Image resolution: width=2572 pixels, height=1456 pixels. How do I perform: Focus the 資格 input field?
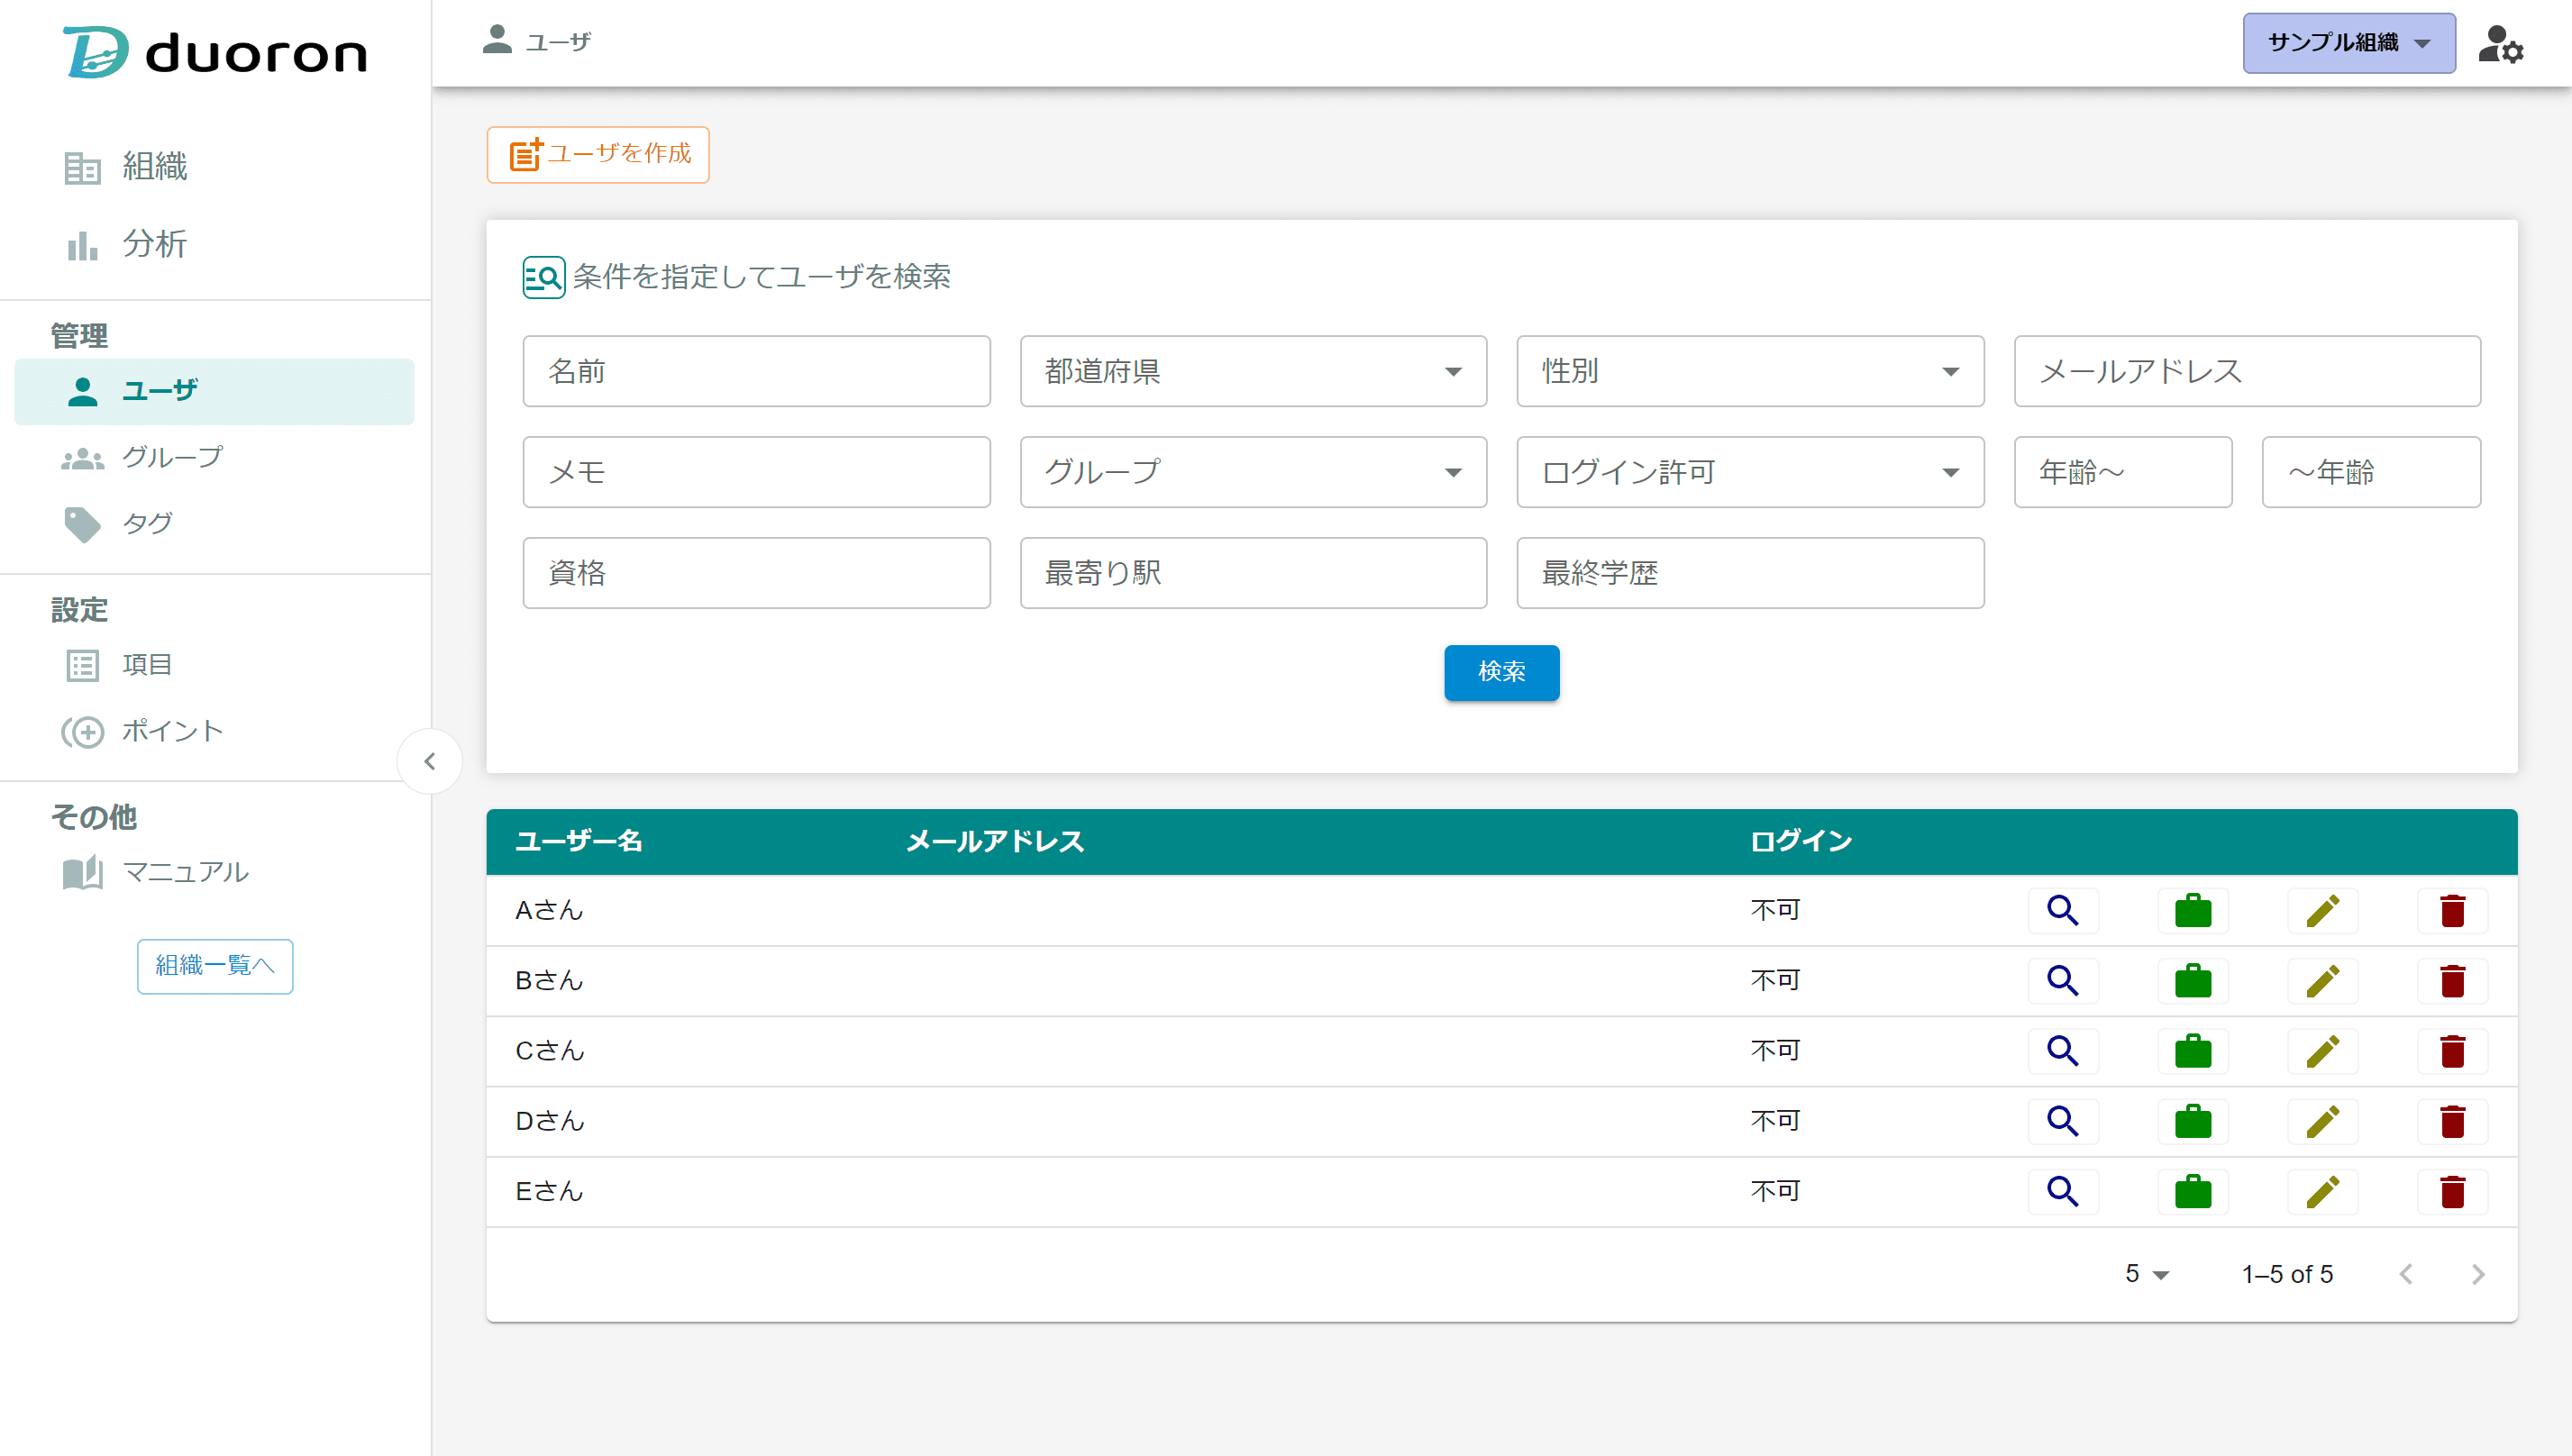[756, 573]
